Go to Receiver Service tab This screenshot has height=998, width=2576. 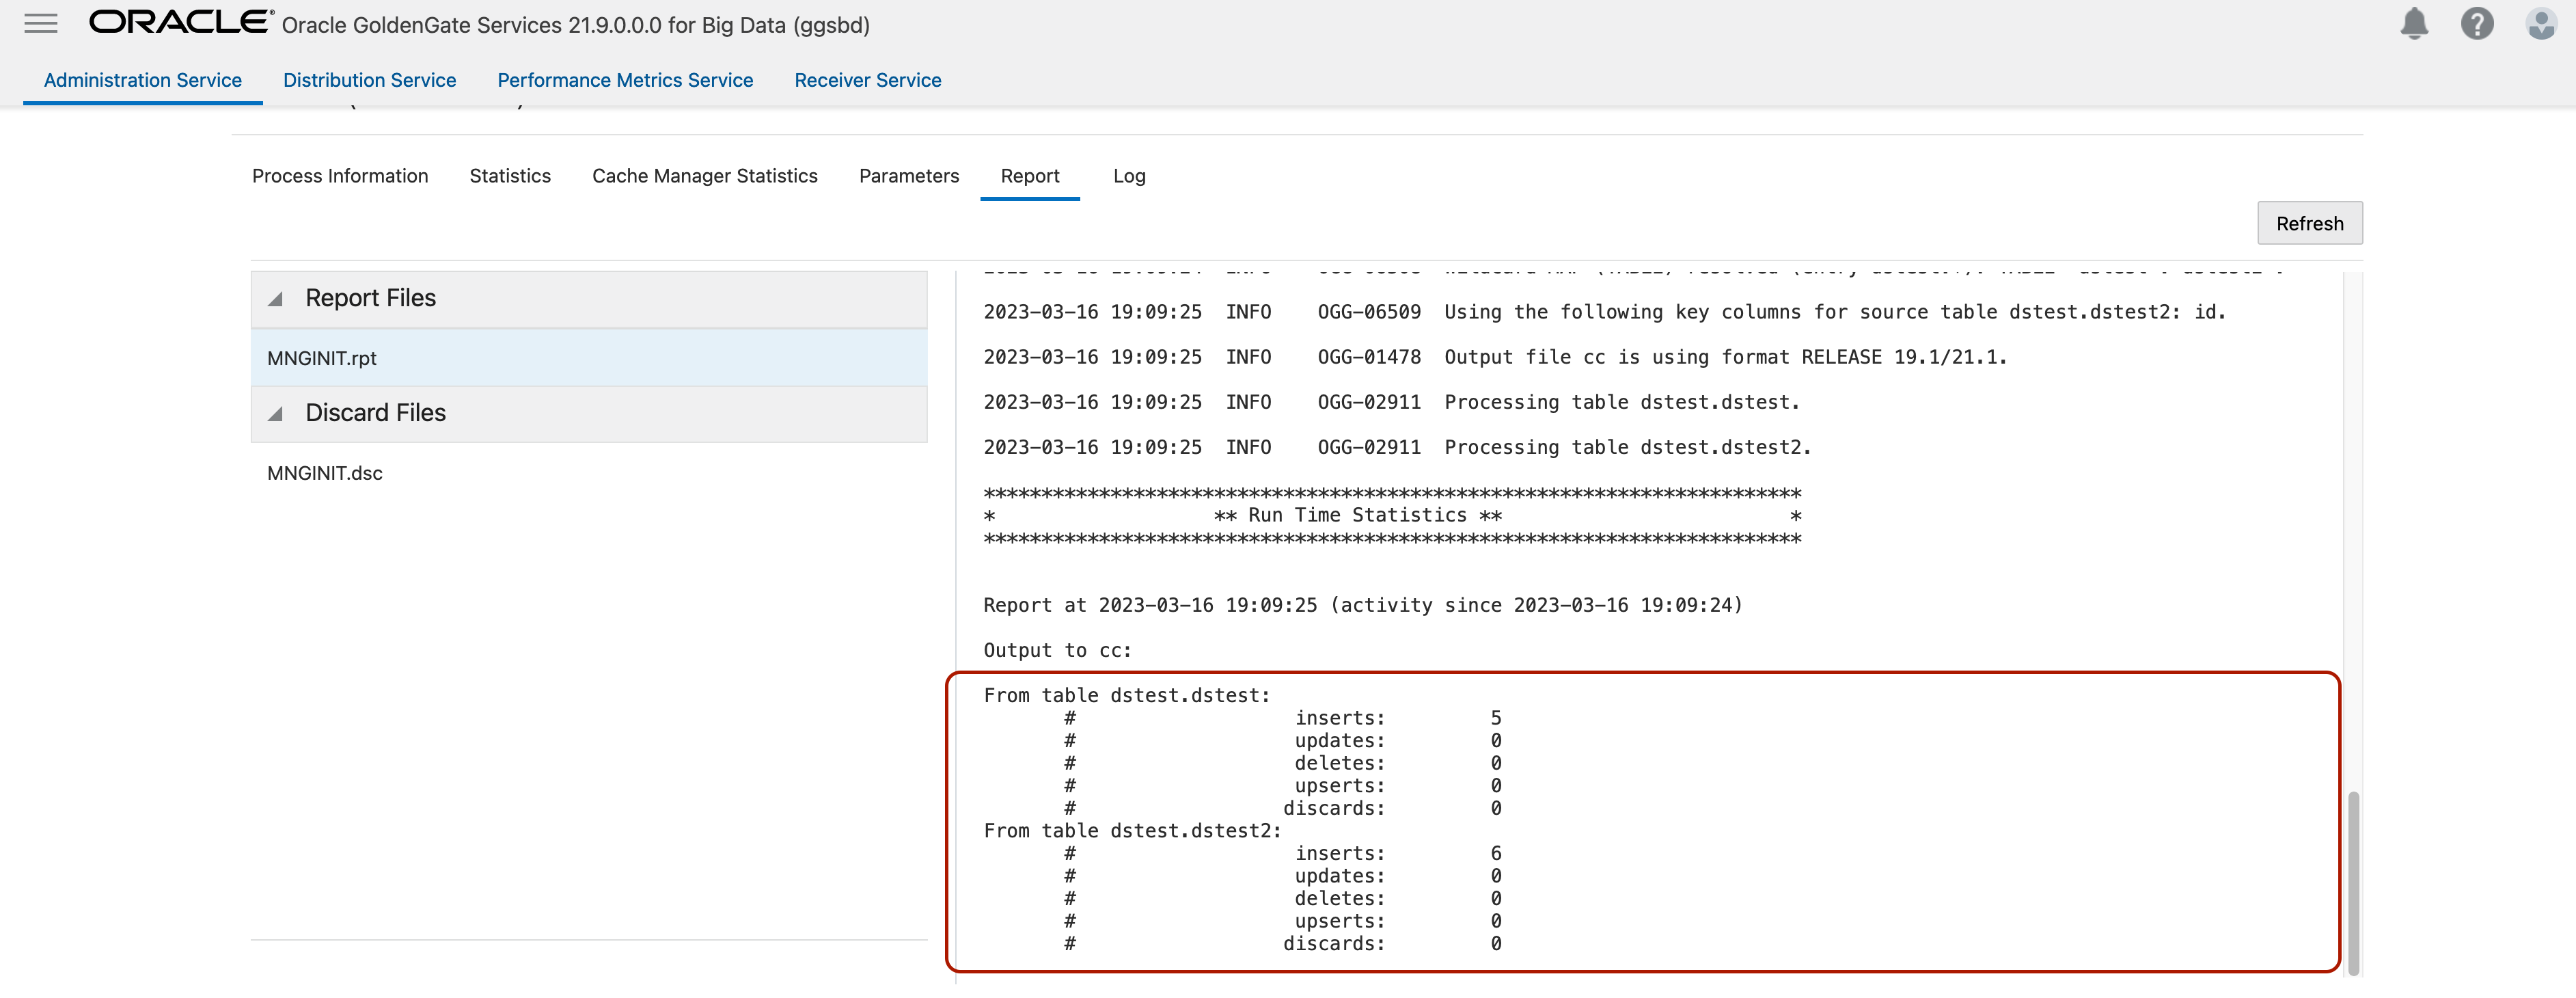click(x=867, y=80)
